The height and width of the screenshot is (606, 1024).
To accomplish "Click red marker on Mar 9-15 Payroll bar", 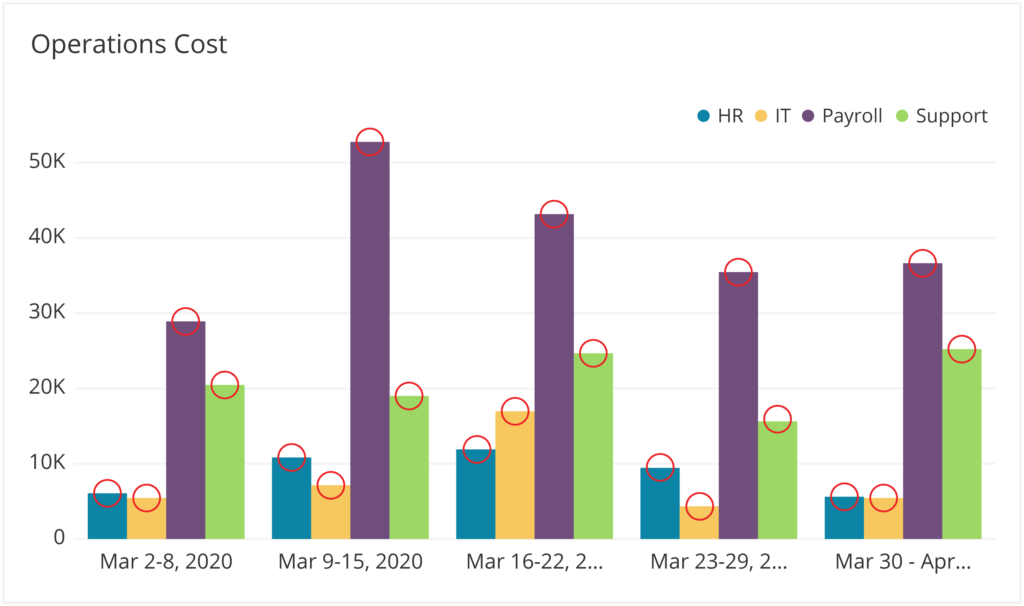I will (370, 141).
